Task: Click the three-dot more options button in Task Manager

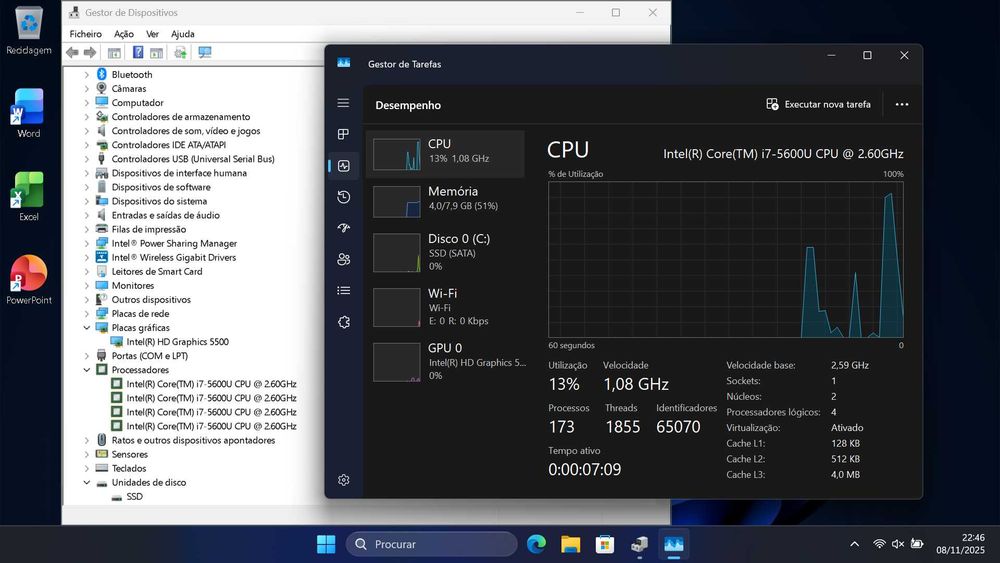Action: [902, 105]
